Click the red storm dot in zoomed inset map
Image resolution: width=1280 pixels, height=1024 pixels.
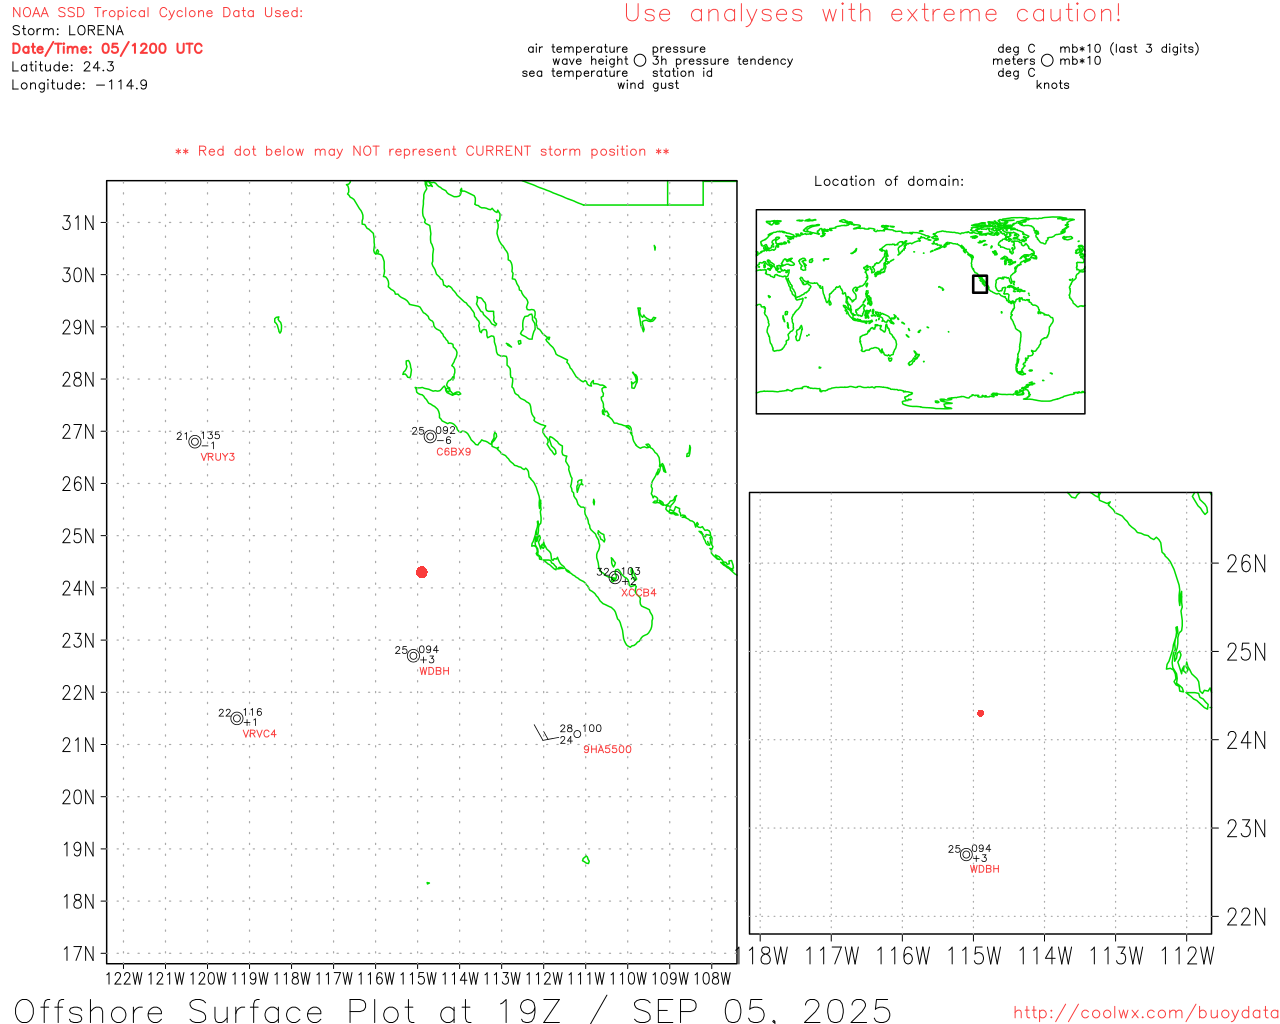coord(981,713)
